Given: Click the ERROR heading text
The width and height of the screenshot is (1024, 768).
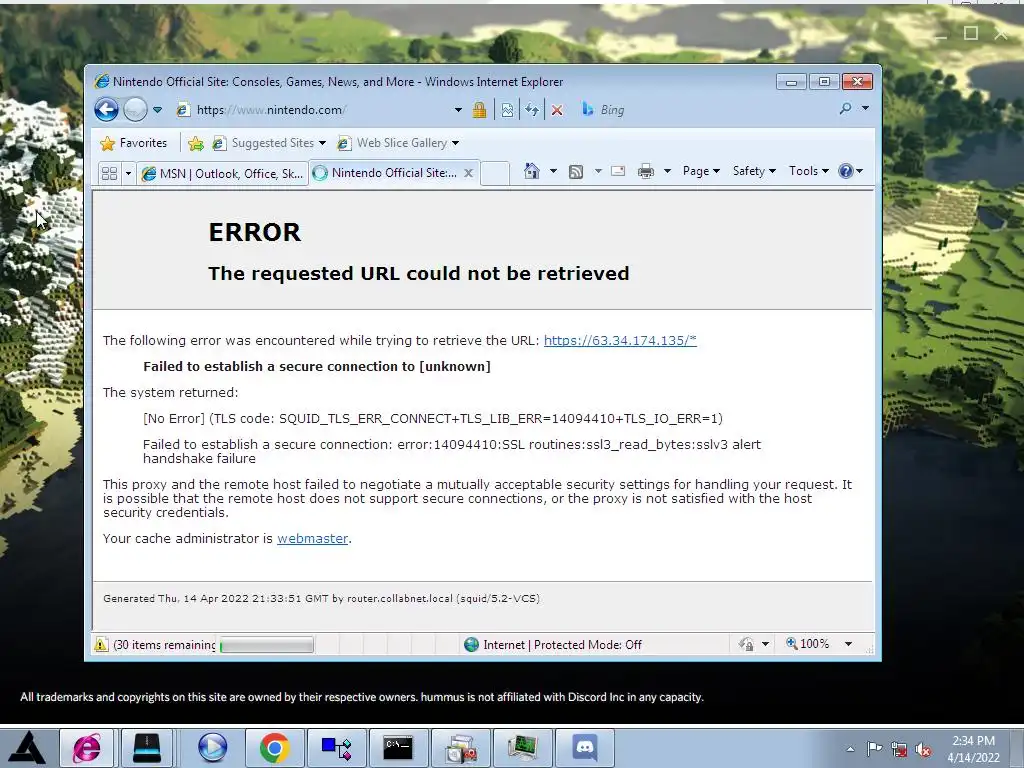Looking at the screenshot, I should click(x=255, y=232).
